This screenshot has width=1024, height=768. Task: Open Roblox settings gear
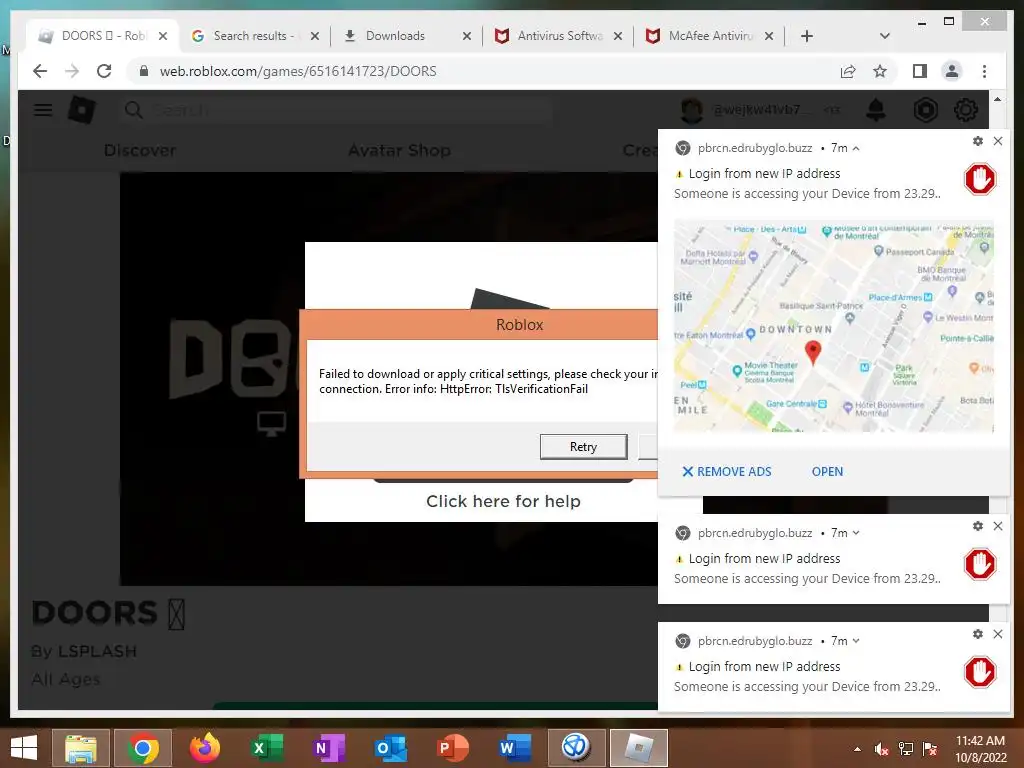(966, 110)
